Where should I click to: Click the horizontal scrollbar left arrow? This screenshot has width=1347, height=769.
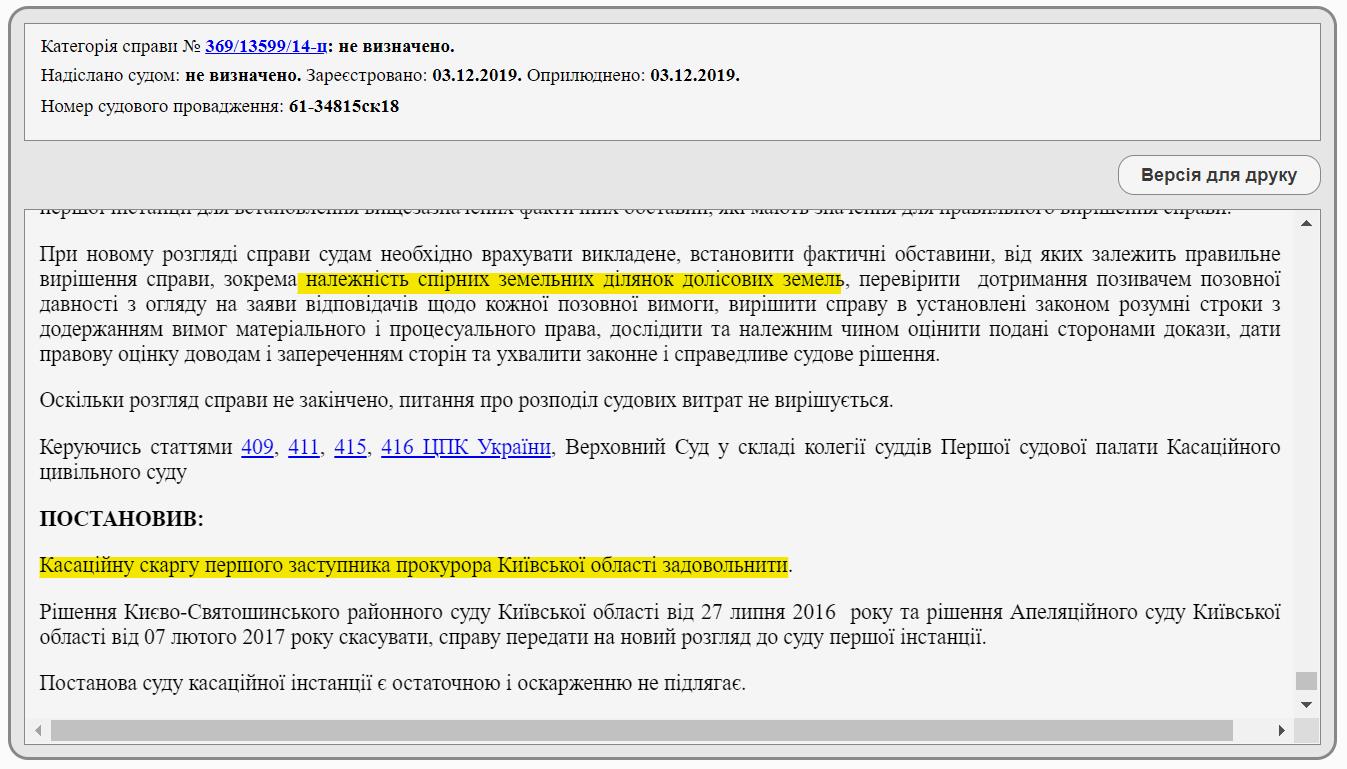click(x=40, y=731)
